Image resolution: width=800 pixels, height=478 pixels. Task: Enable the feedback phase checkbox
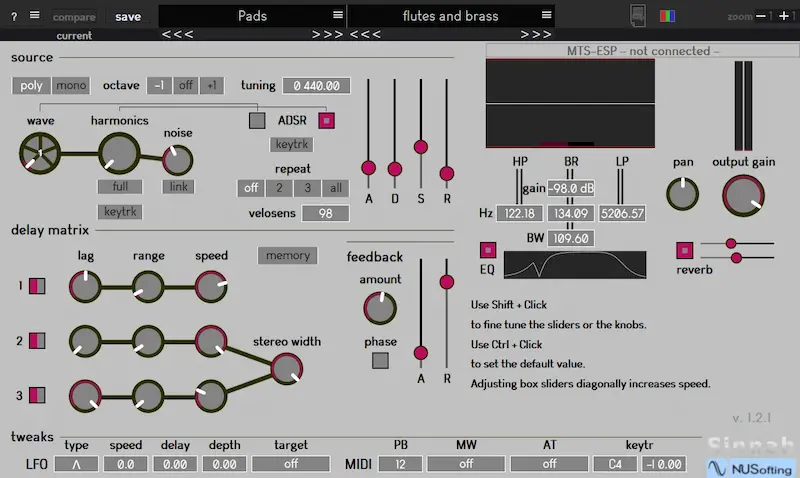[380, 361]
